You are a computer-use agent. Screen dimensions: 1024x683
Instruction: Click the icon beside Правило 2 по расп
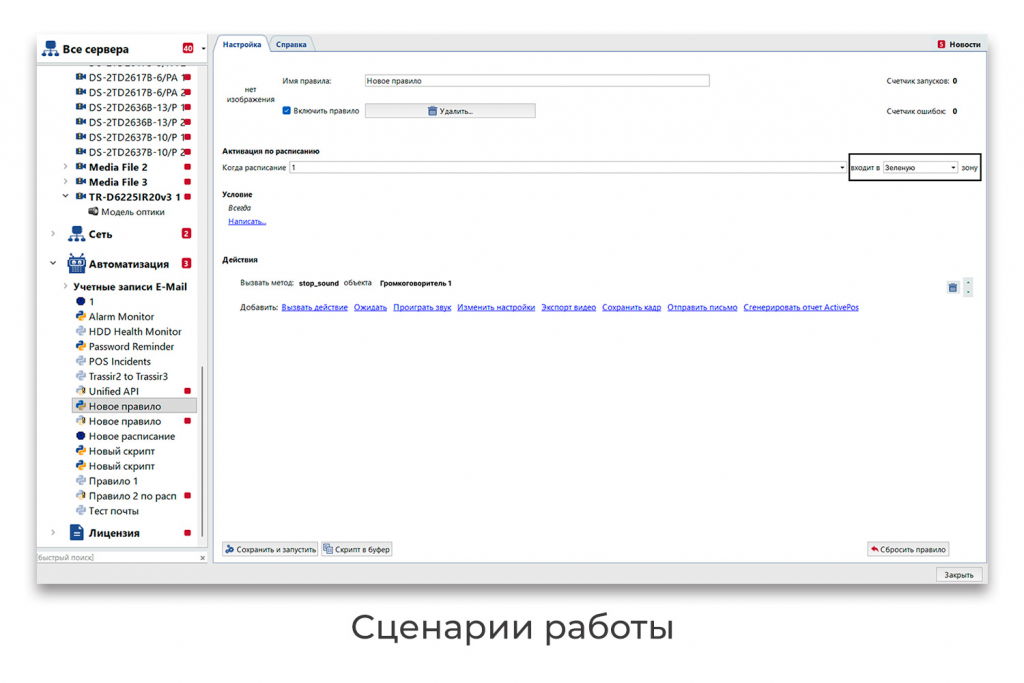(81, 496)
